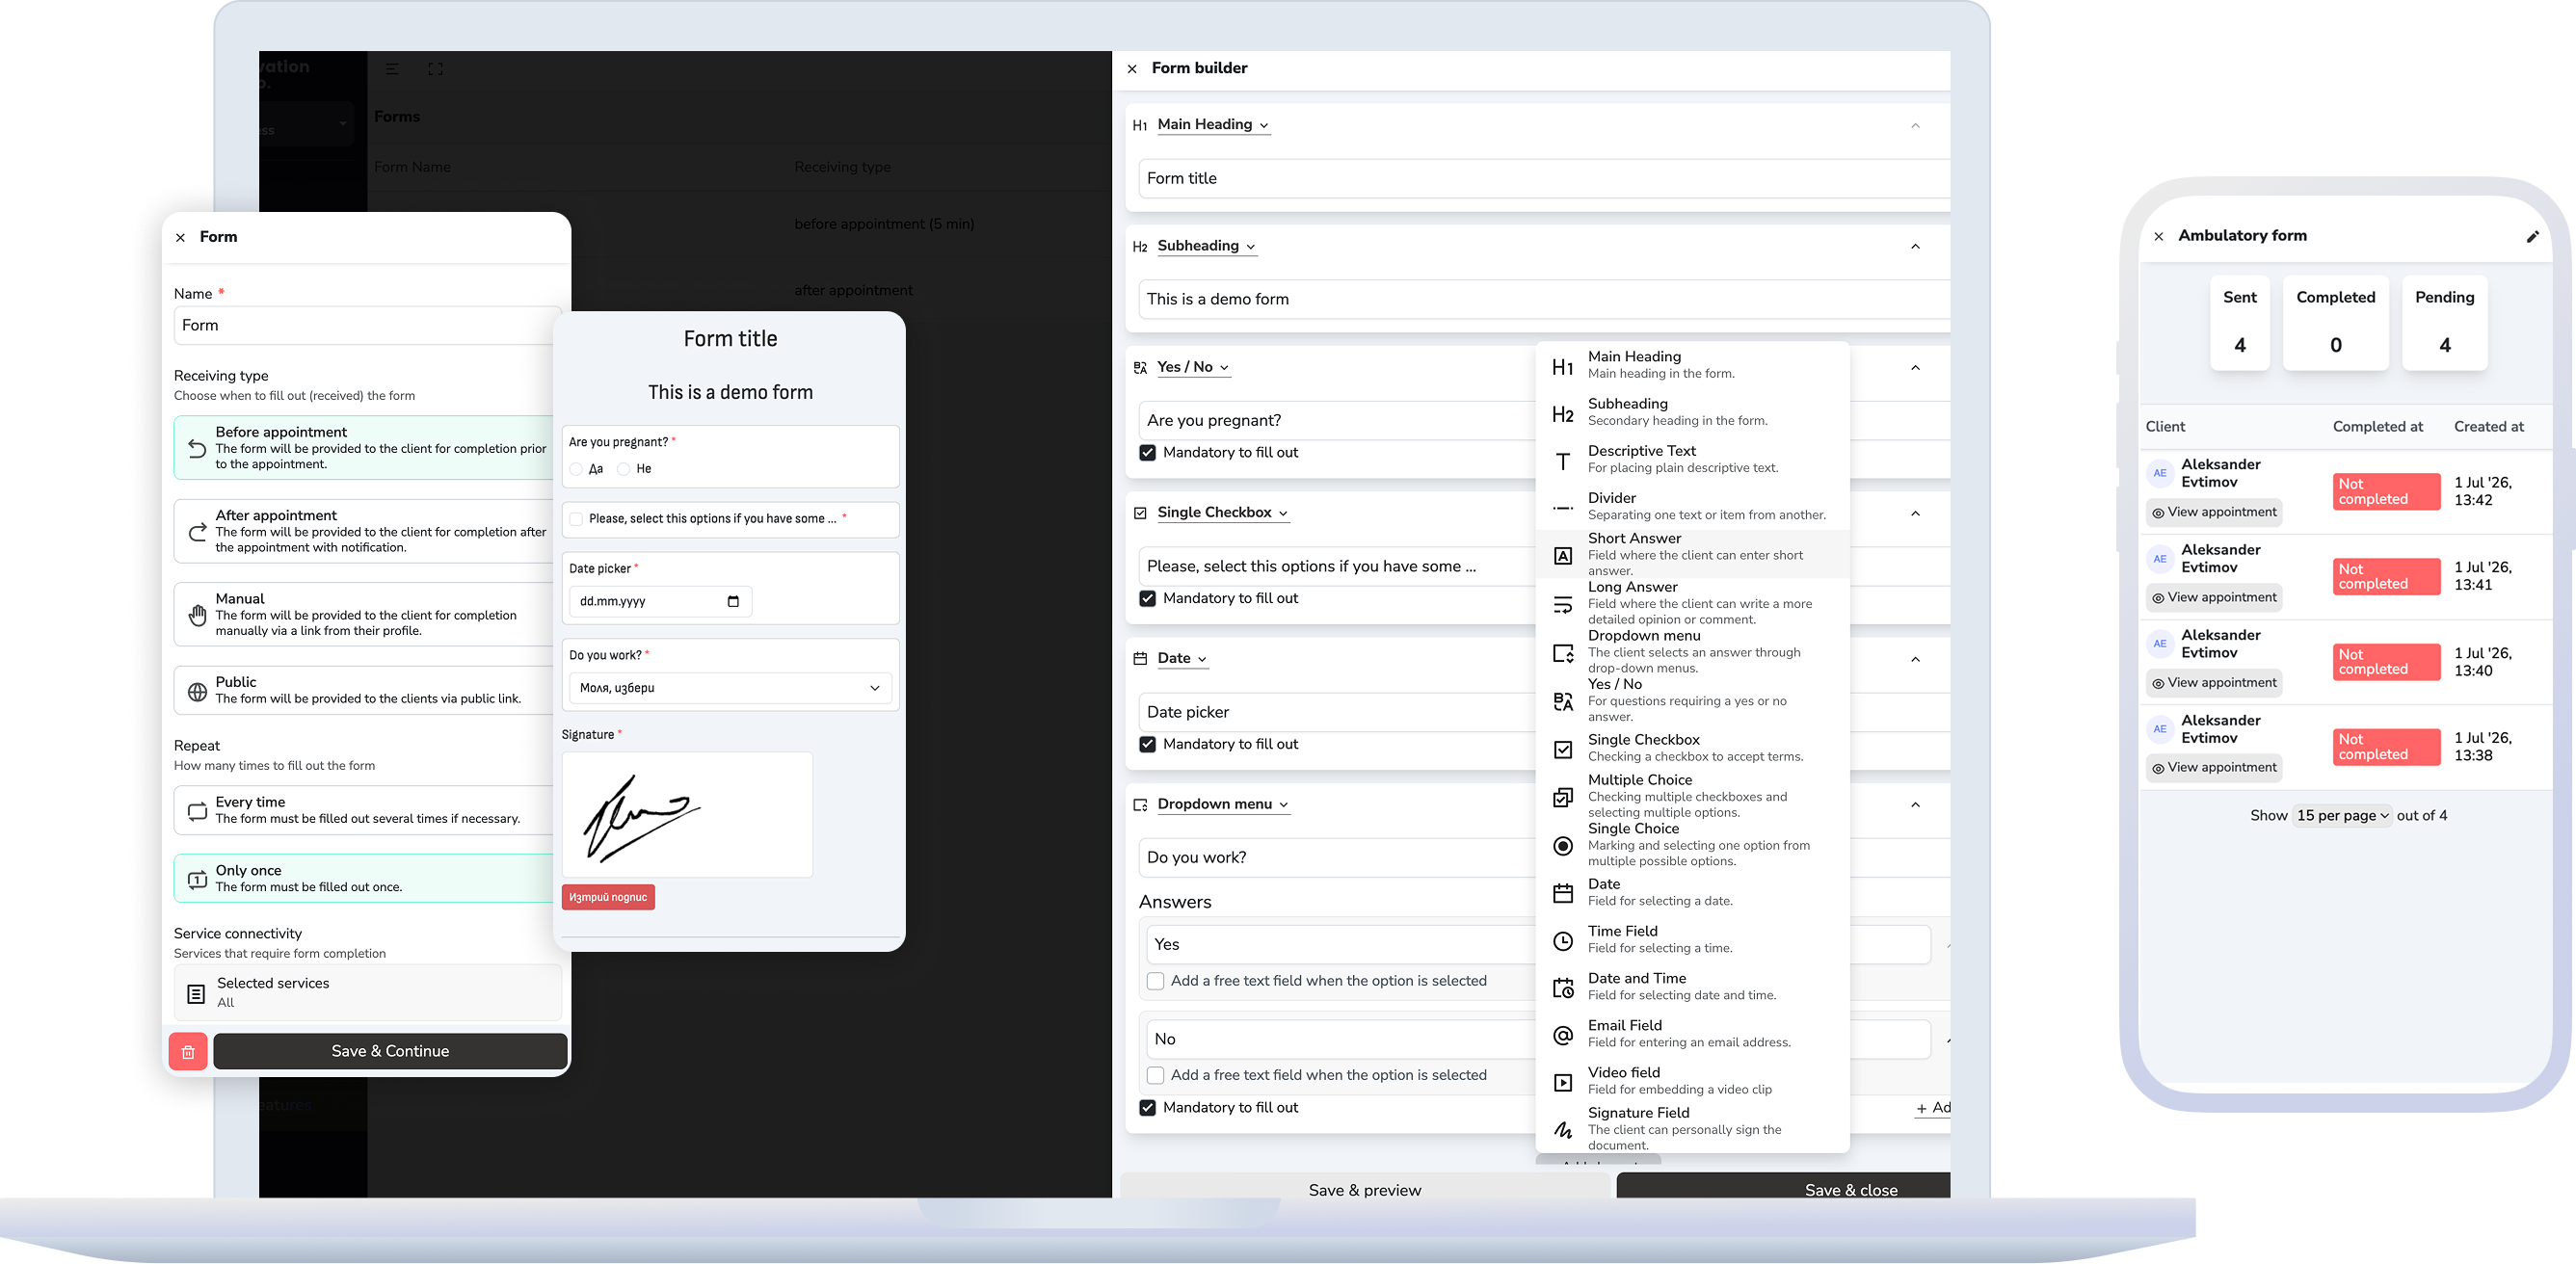Viewport: 2576px width, 1264px height.
Task: Uncheck Mandatory to fill out under Dropdown answers
Action: click(x=1147, y=1108)
